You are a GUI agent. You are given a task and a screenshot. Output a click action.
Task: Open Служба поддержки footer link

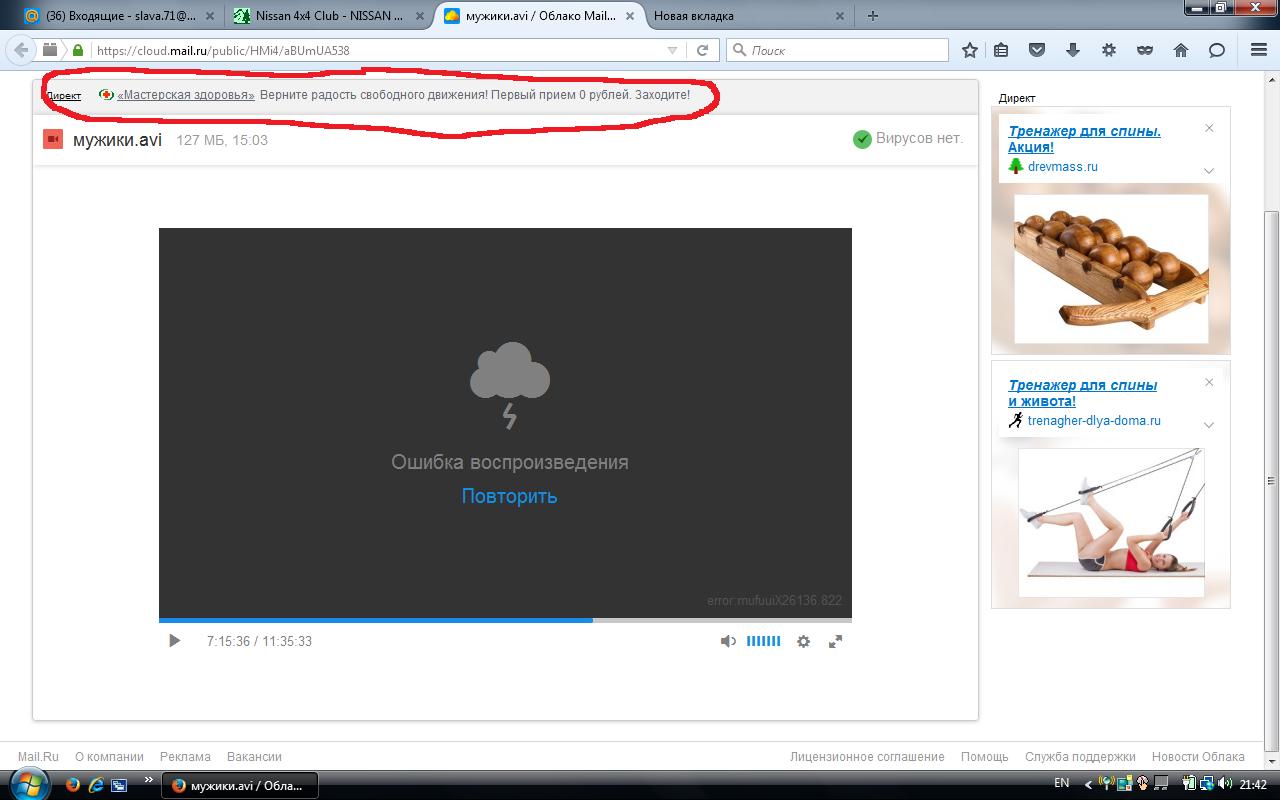click(x=1080, y=757)
